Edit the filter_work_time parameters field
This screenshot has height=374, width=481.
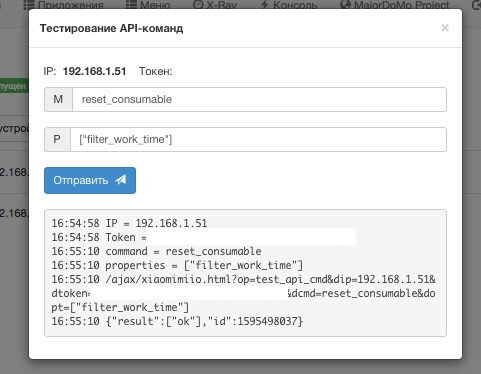coord(258,139)
